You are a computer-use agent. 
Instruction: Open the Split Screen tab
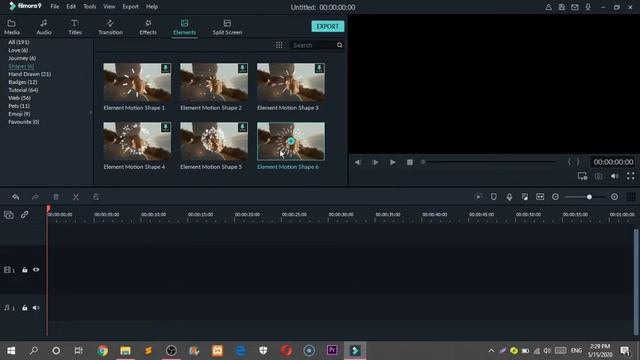pos(227,27)
